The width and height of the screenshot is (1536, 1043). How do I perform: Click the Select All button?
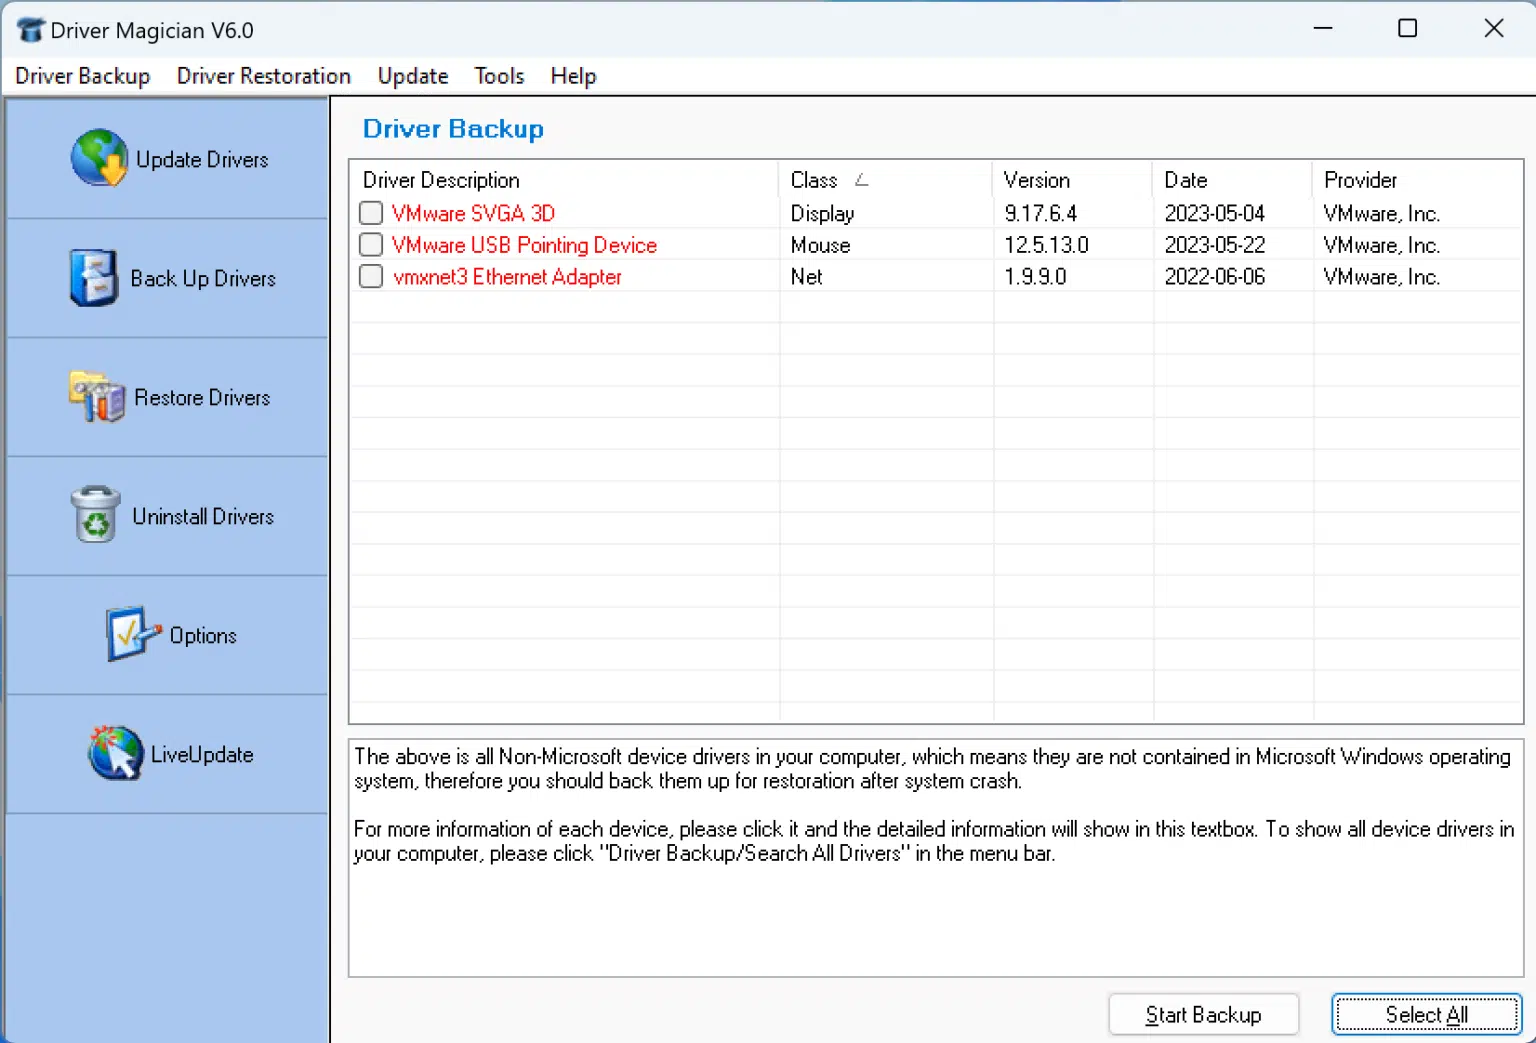point(1427,1015)
